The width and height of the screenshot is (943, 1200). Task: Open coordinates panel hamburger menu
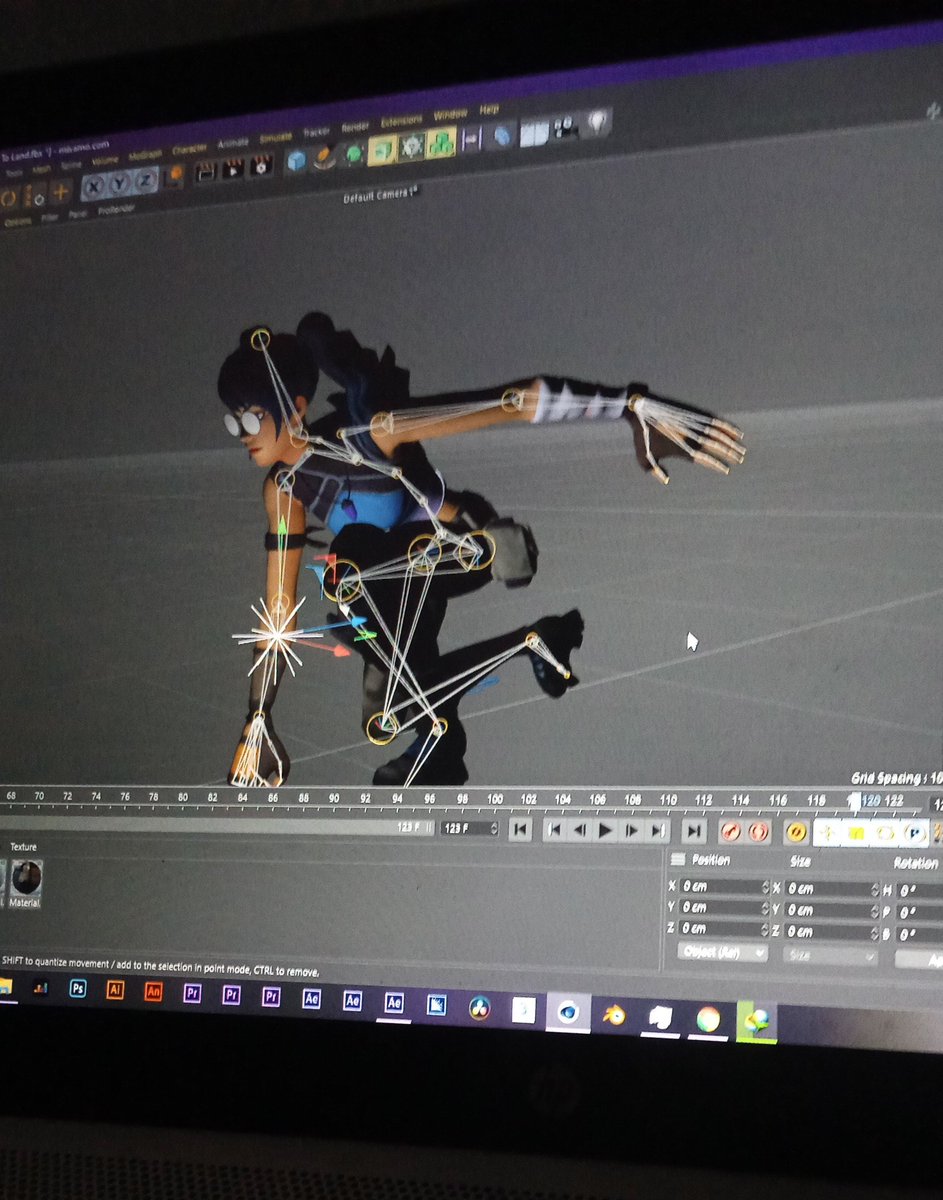click(677, 859)
